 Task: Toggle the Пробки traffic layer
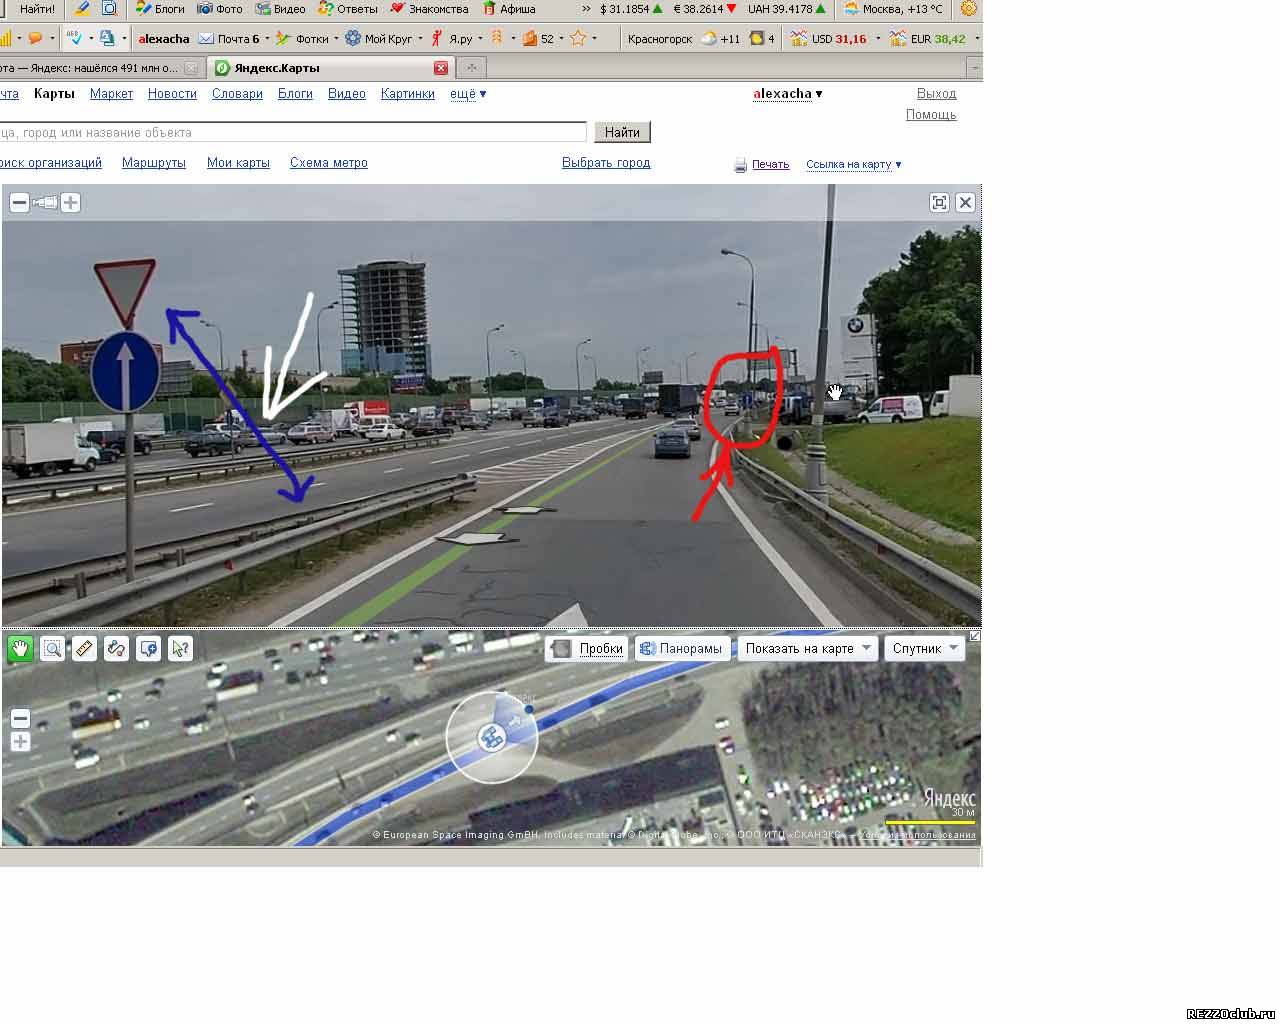(x=587, y=649)
